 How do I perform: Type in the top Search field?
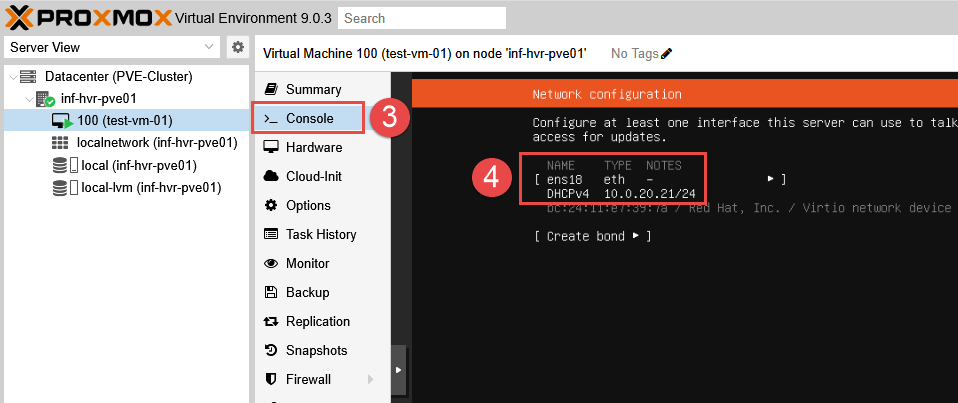tap(421, 18)
